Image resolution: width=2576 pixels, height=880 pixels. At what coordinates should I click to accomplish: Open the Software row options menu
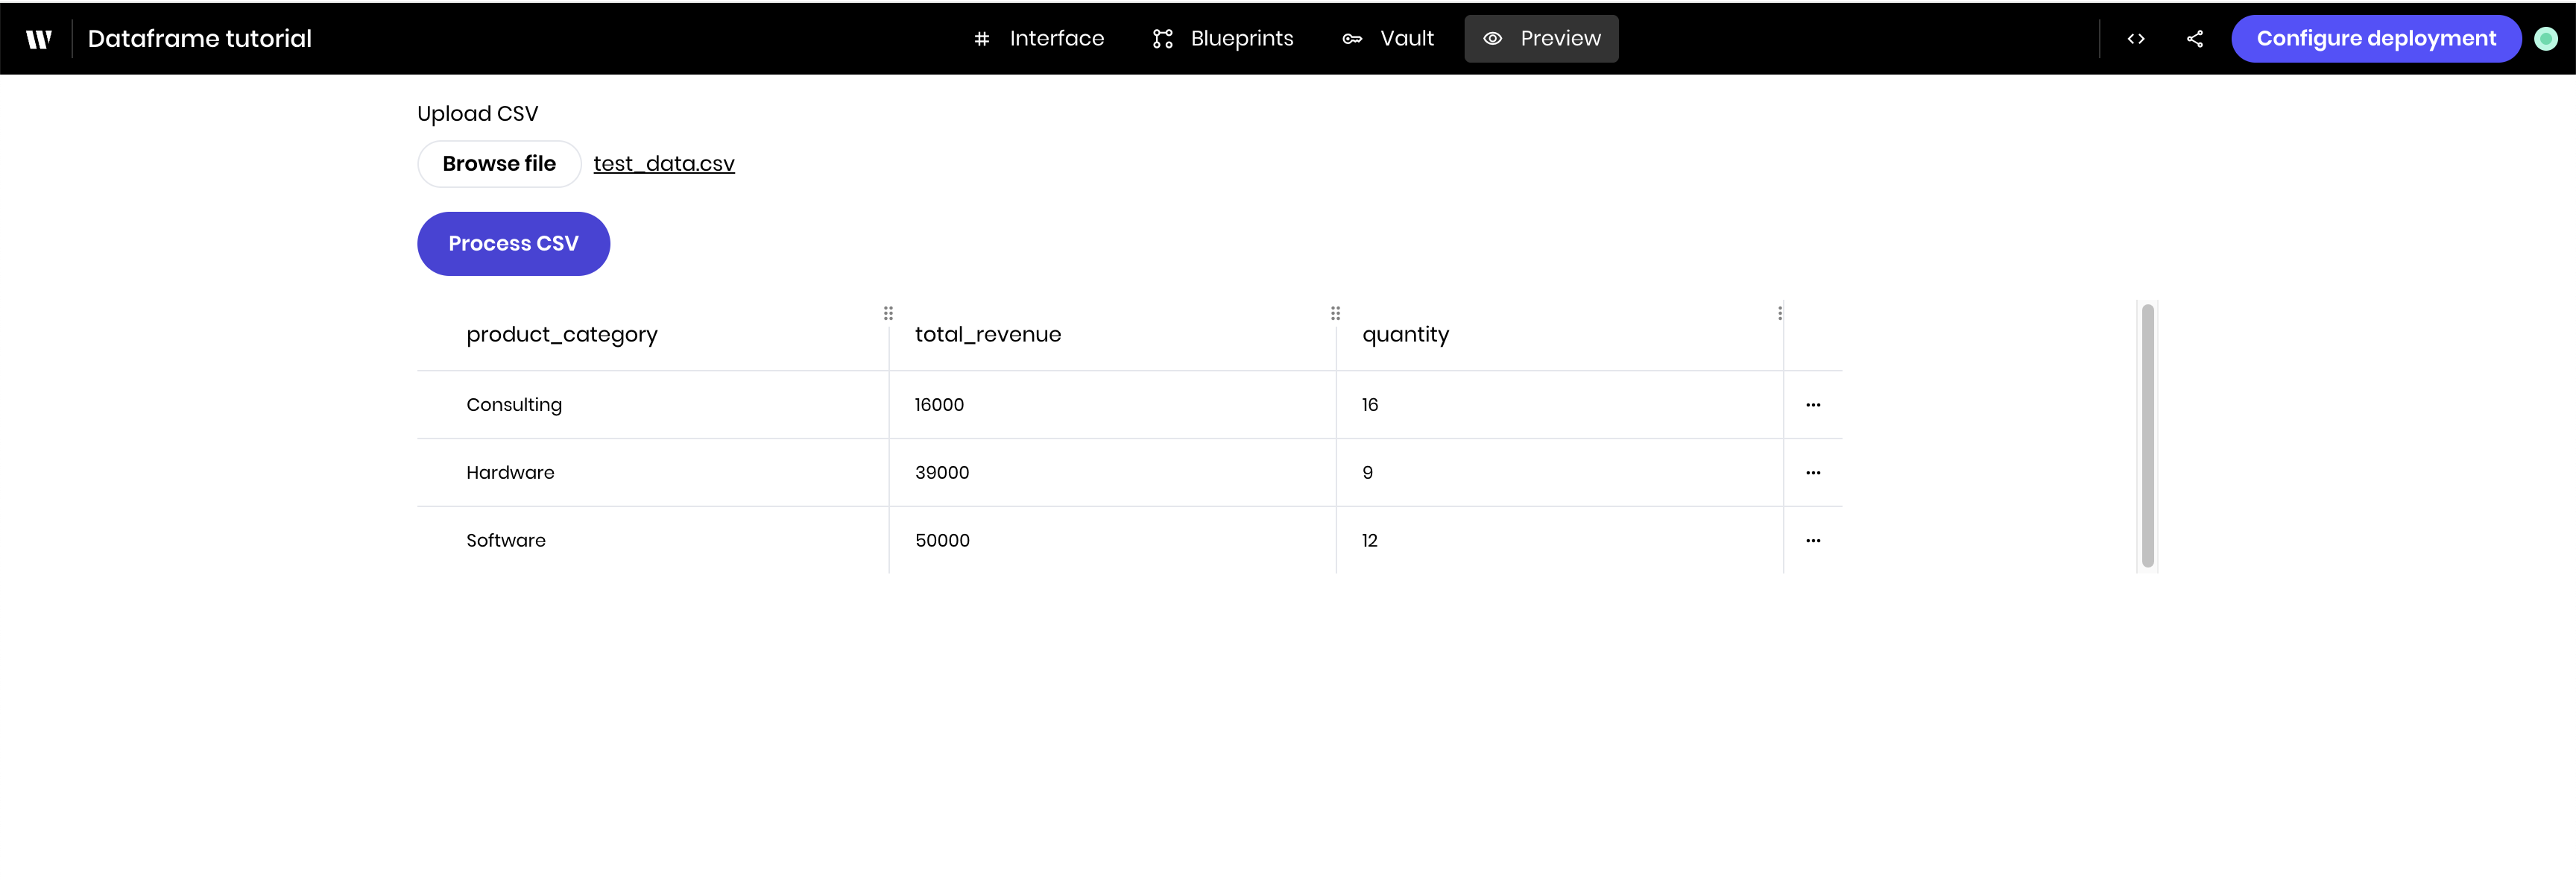1813,541
